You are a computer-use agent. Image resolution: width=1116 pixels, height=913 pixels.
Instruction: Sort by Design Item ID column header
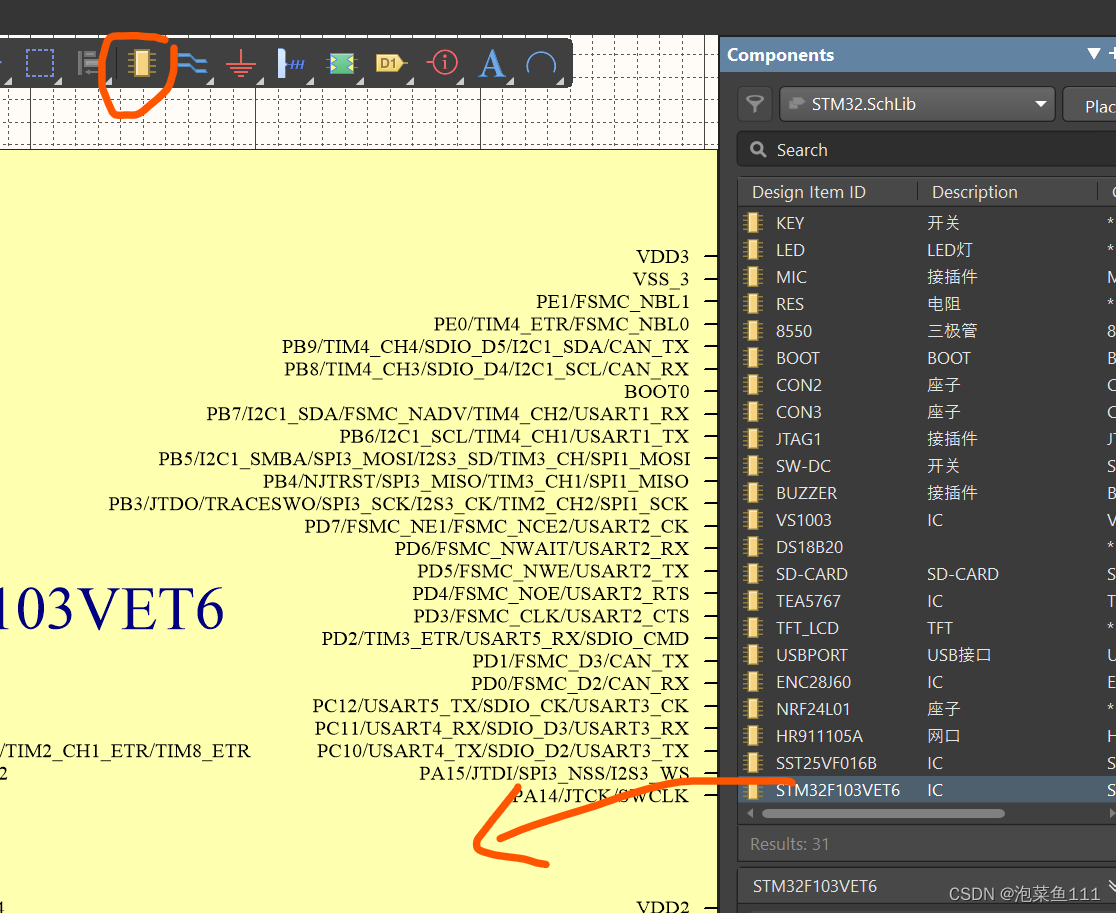(809, 192)
